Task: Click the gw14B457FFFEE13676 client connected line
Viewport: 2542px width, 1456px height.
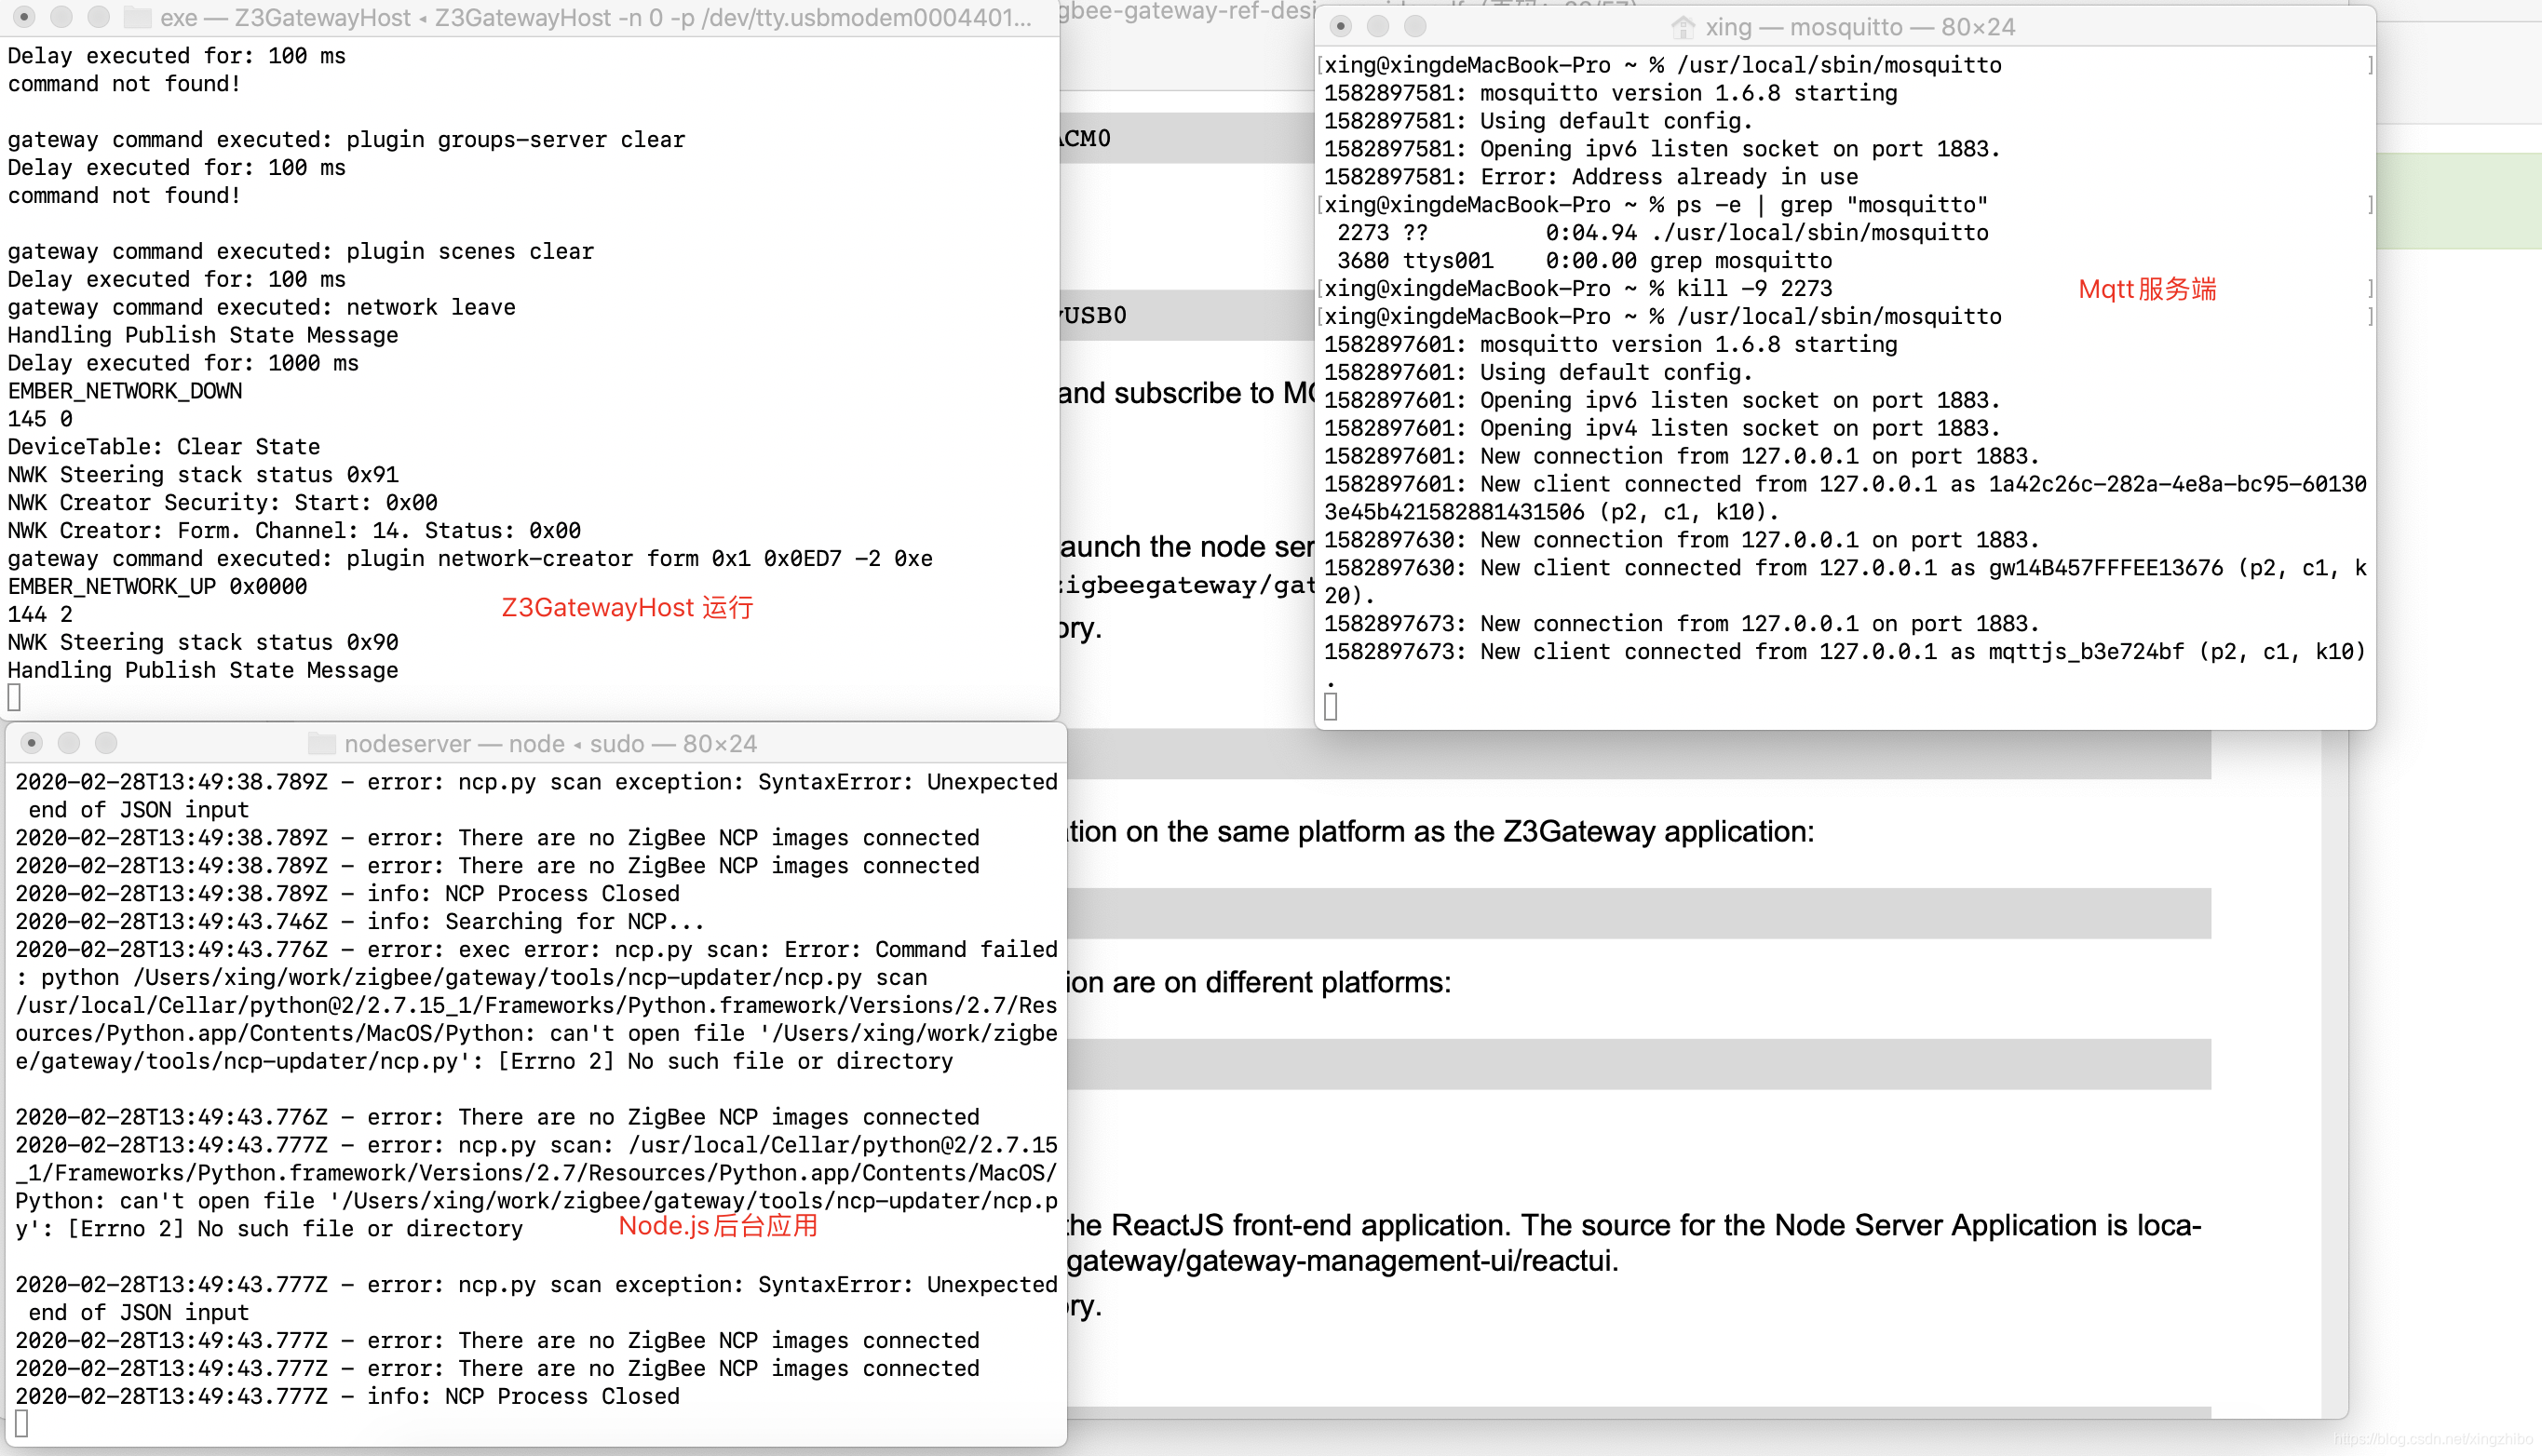Action: 1845,582
